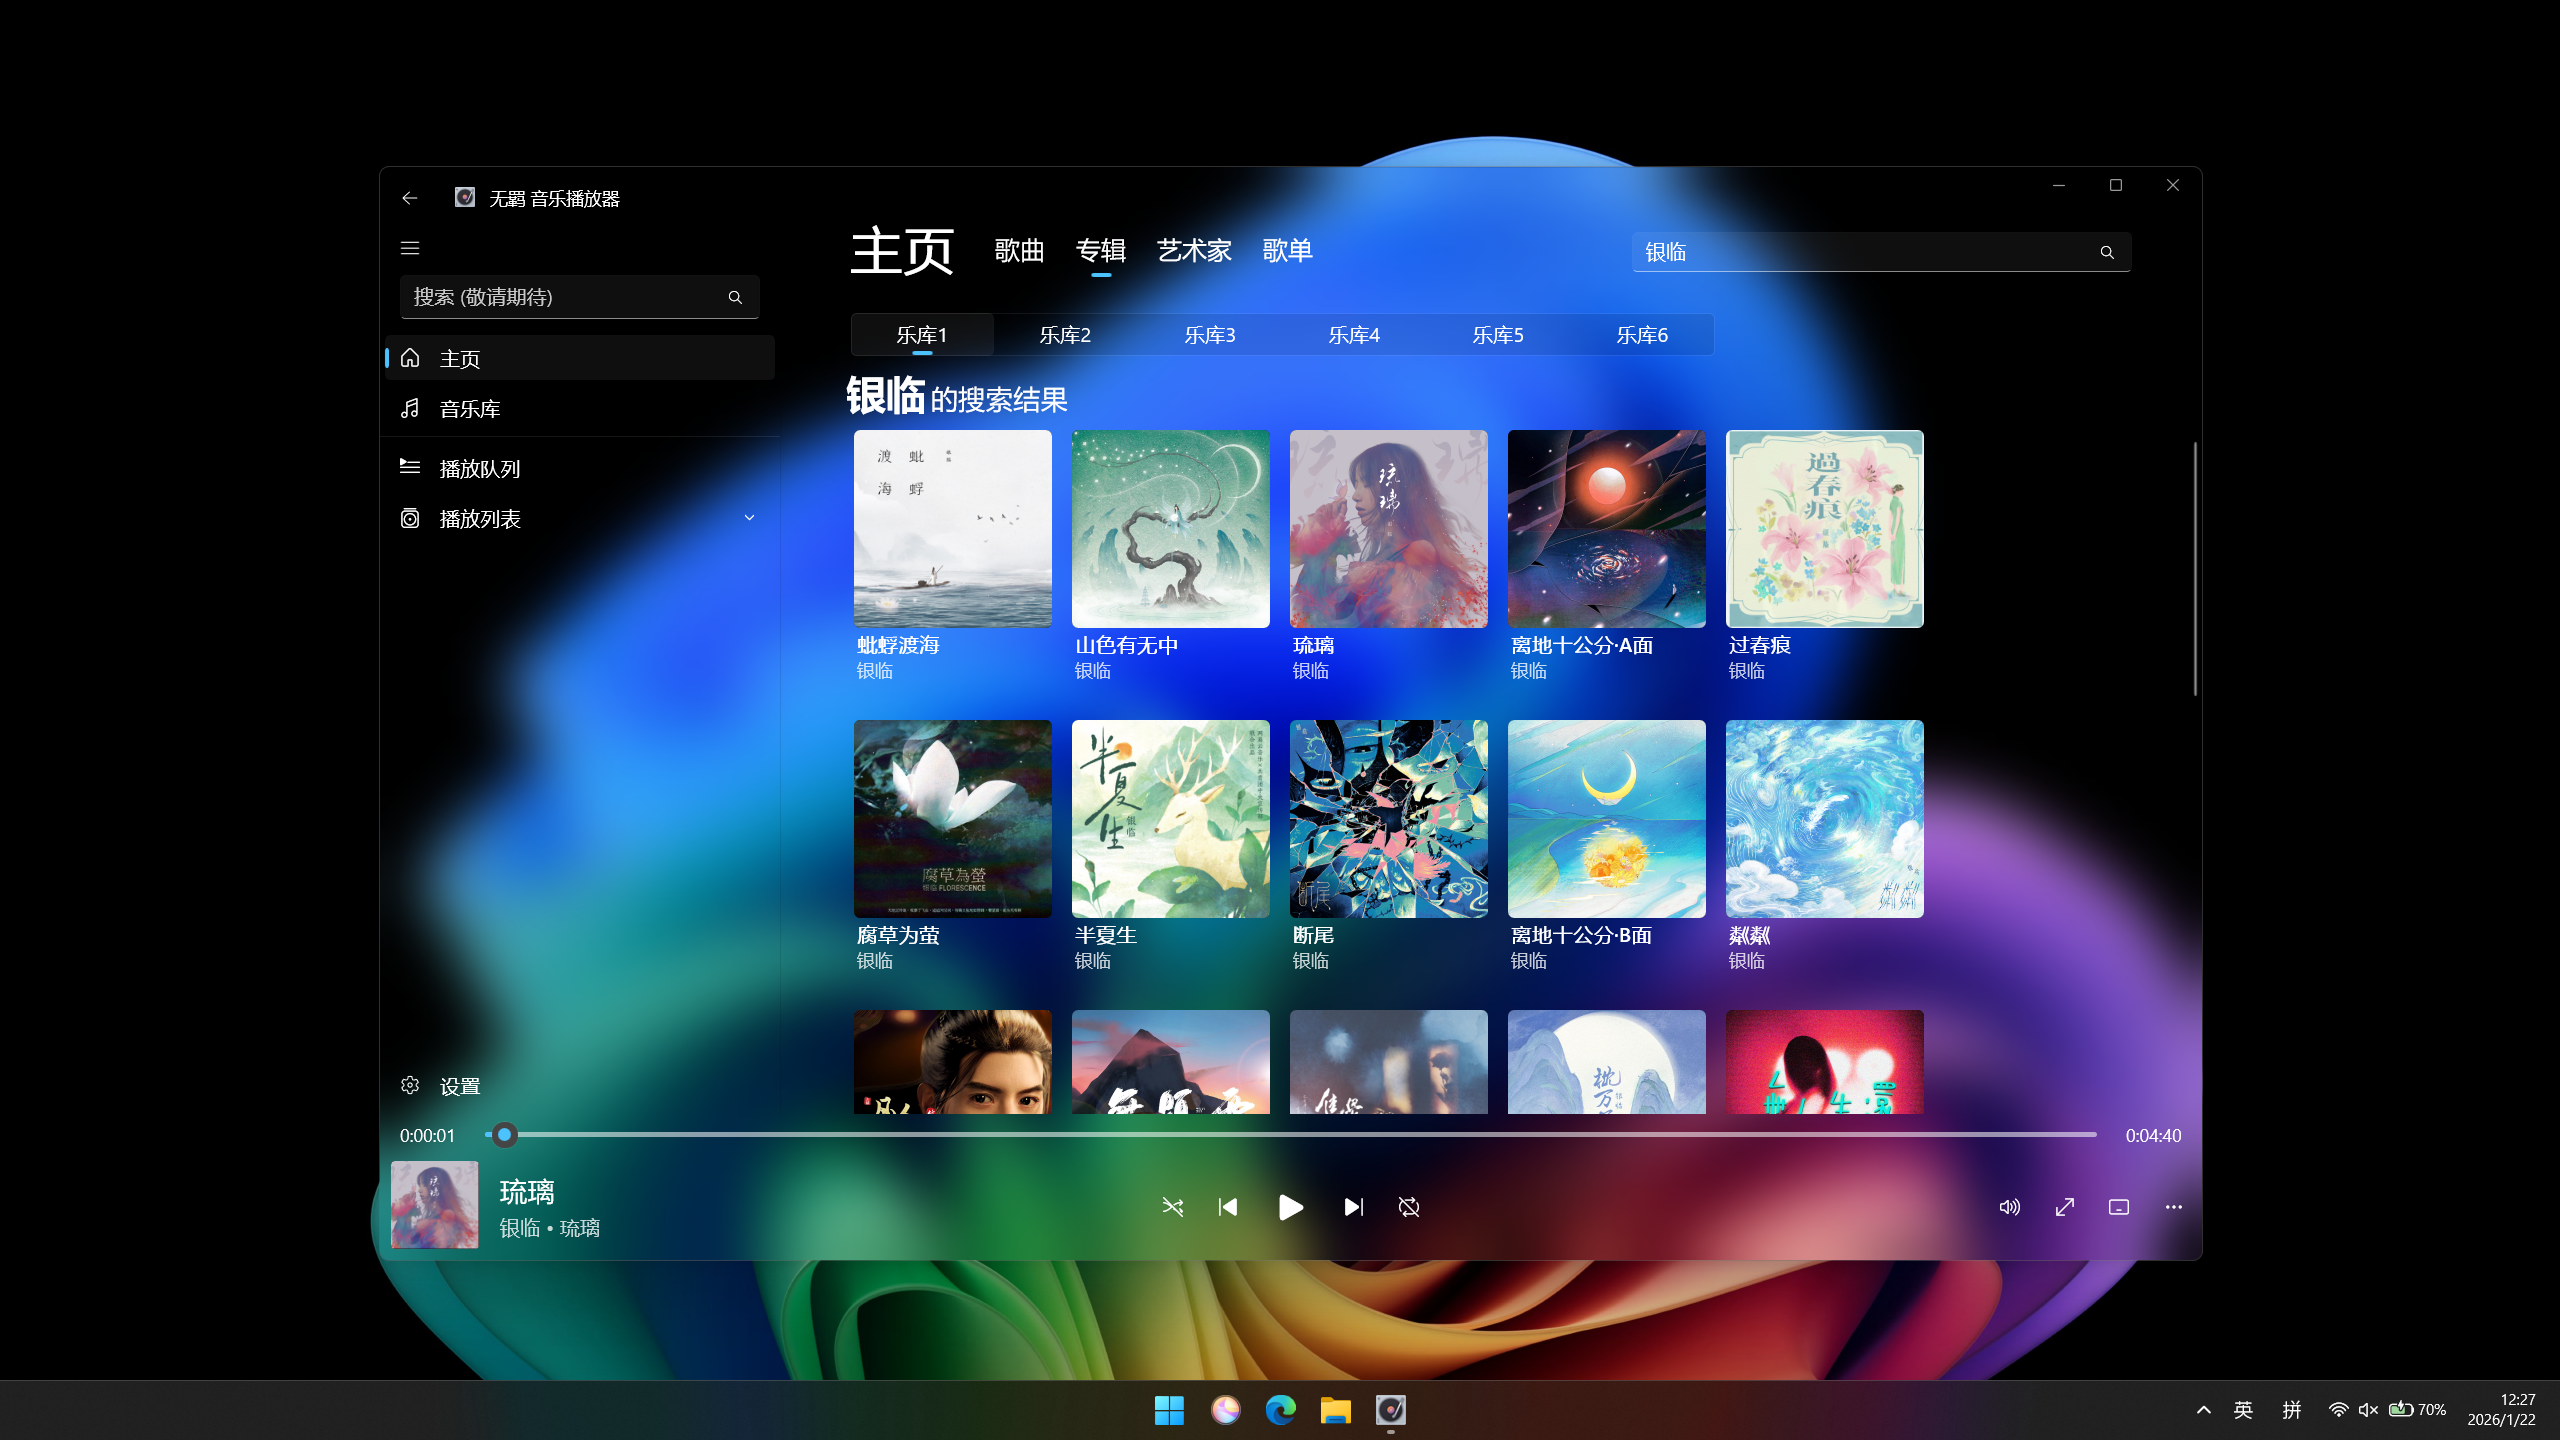
Task: Open full-screen now playing view
Action: coord(2064,1207)
